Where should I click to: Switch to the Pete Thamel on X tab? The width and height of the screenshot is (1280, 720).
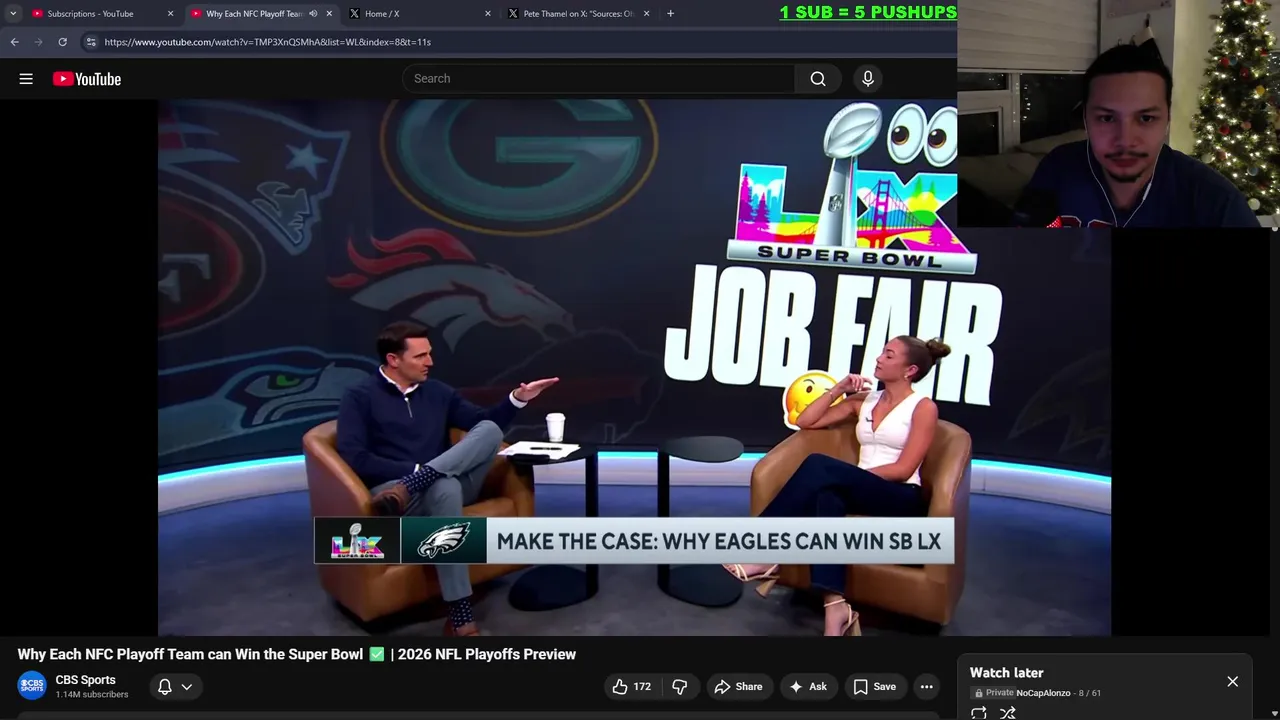click(578, 14)
